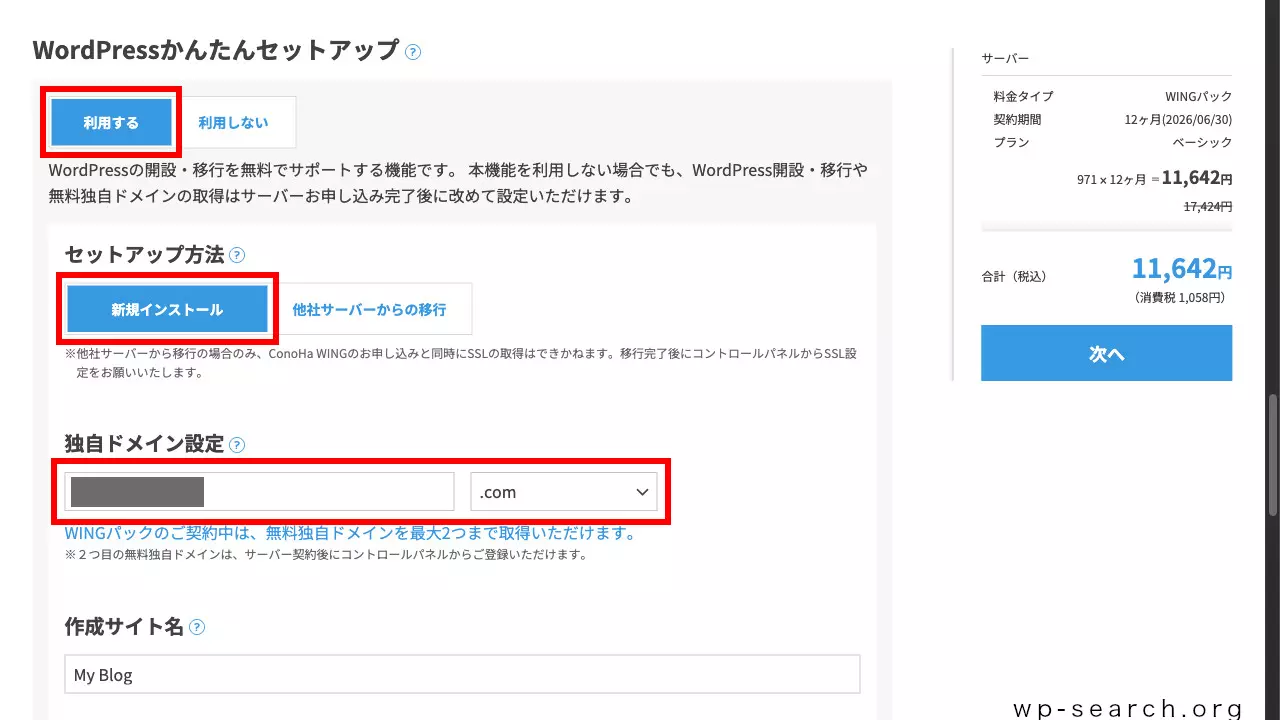1280x720 pixels.
Task: Click 次へ to proceed
Action: [x=1106, y=353]
